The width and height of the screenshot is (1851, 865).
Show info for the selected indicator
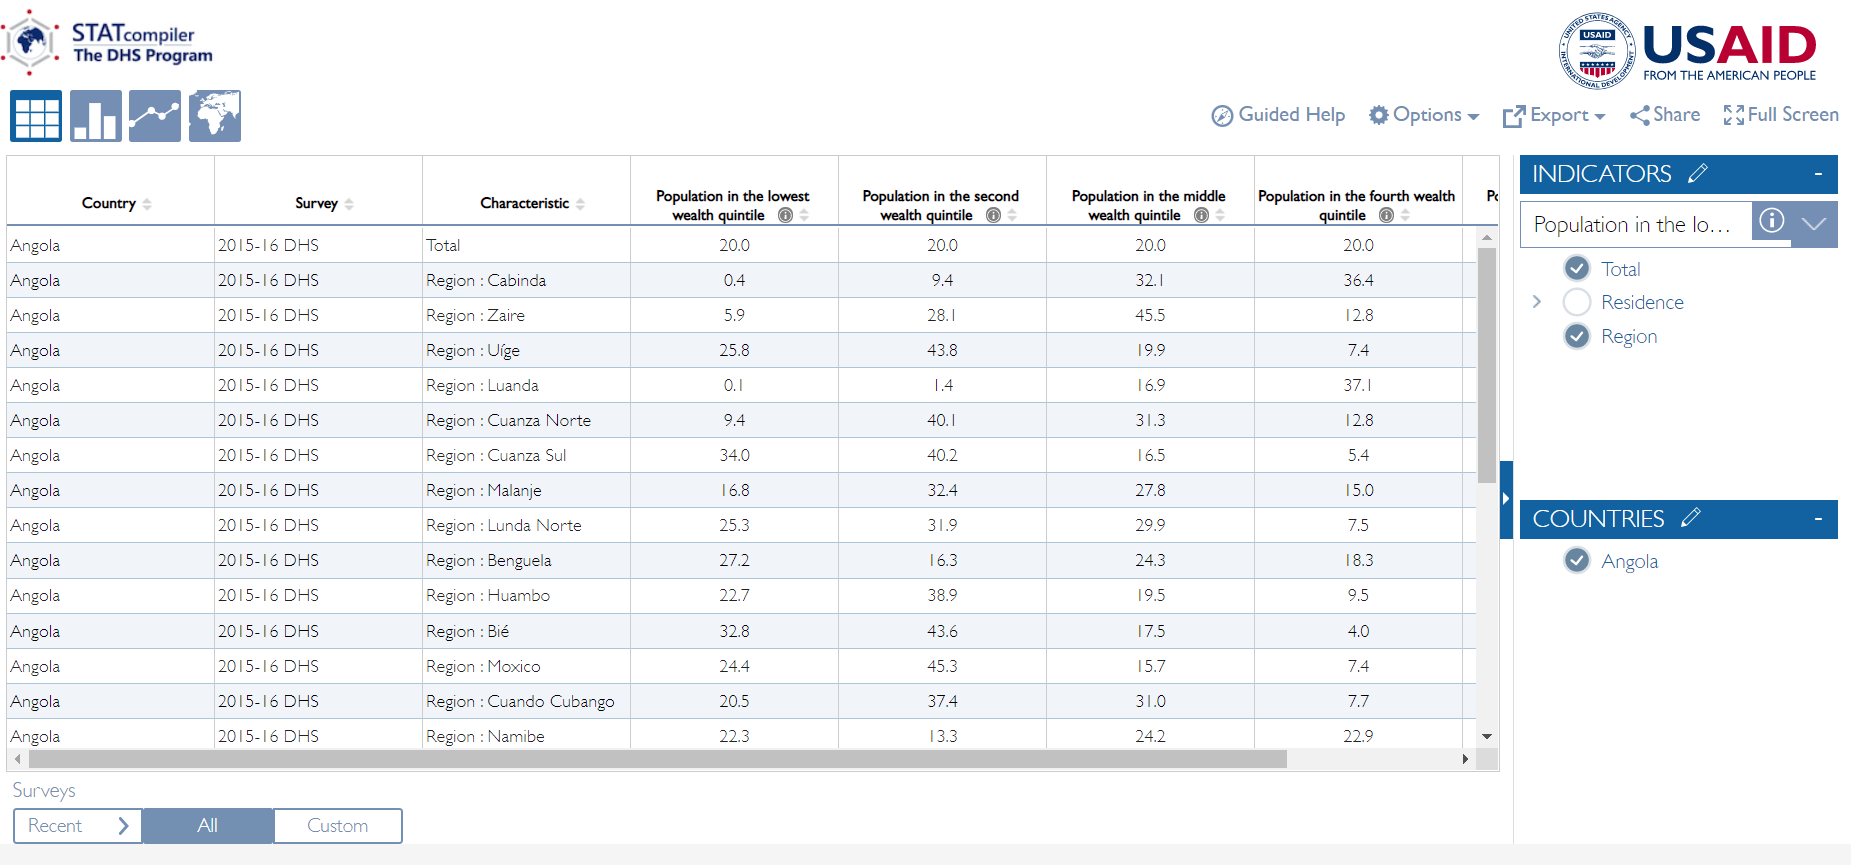point(1771,221)
